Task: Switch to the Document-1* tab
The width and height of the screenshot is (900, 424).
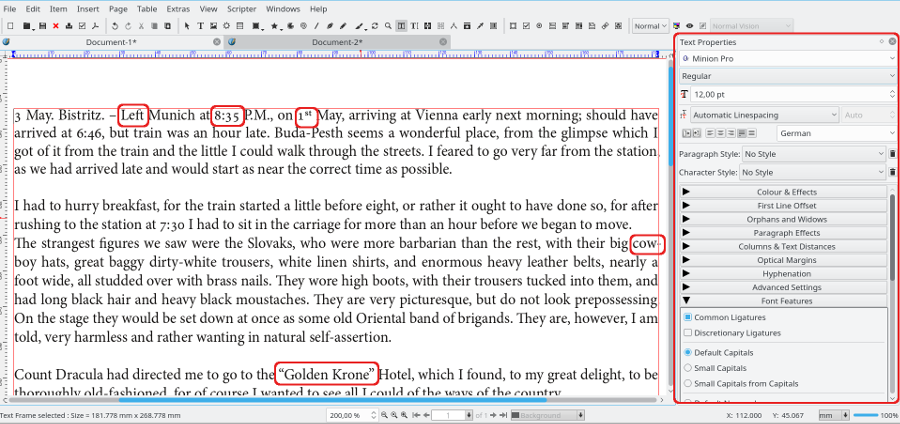Action: tap(111, 42)
